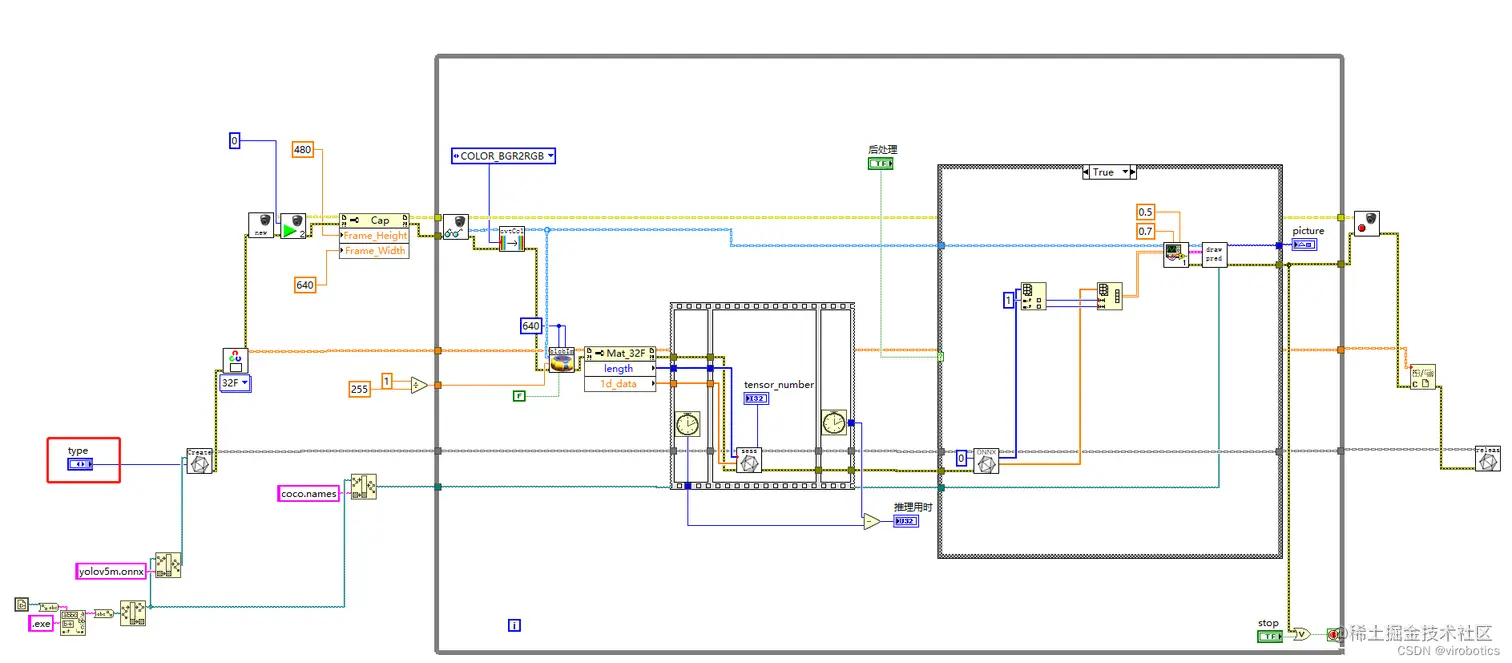Click the build path node next to coco.names
Image resolution: width=1512 pixels, height=663 pixels.
(363, 487)
